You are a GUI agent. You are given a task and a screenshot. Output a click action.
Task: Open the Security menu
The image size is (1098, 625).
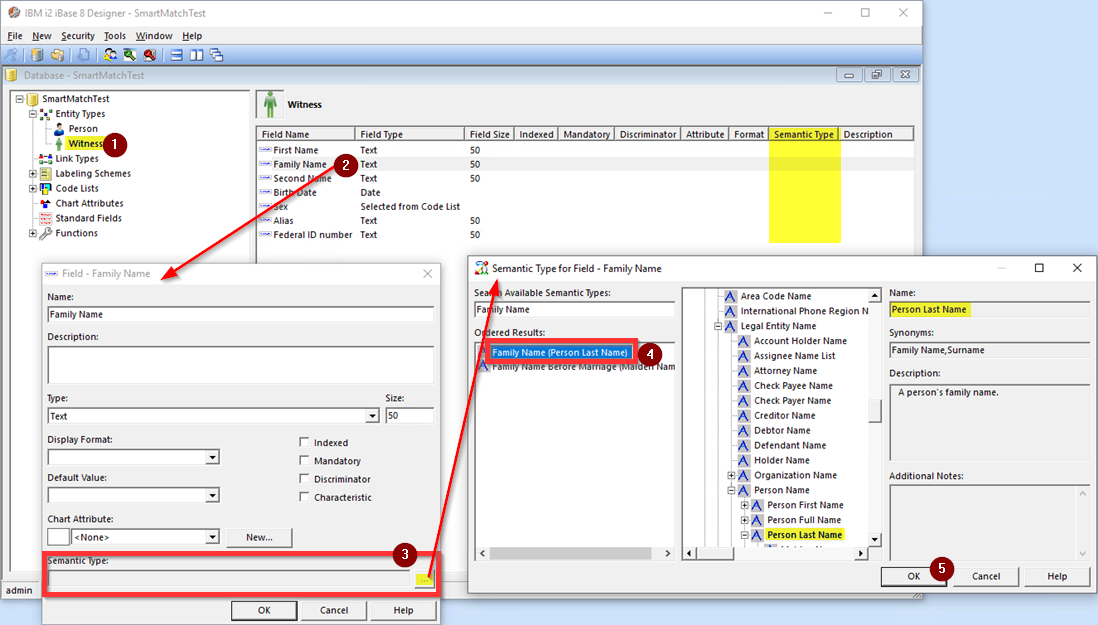pos(77,35)
